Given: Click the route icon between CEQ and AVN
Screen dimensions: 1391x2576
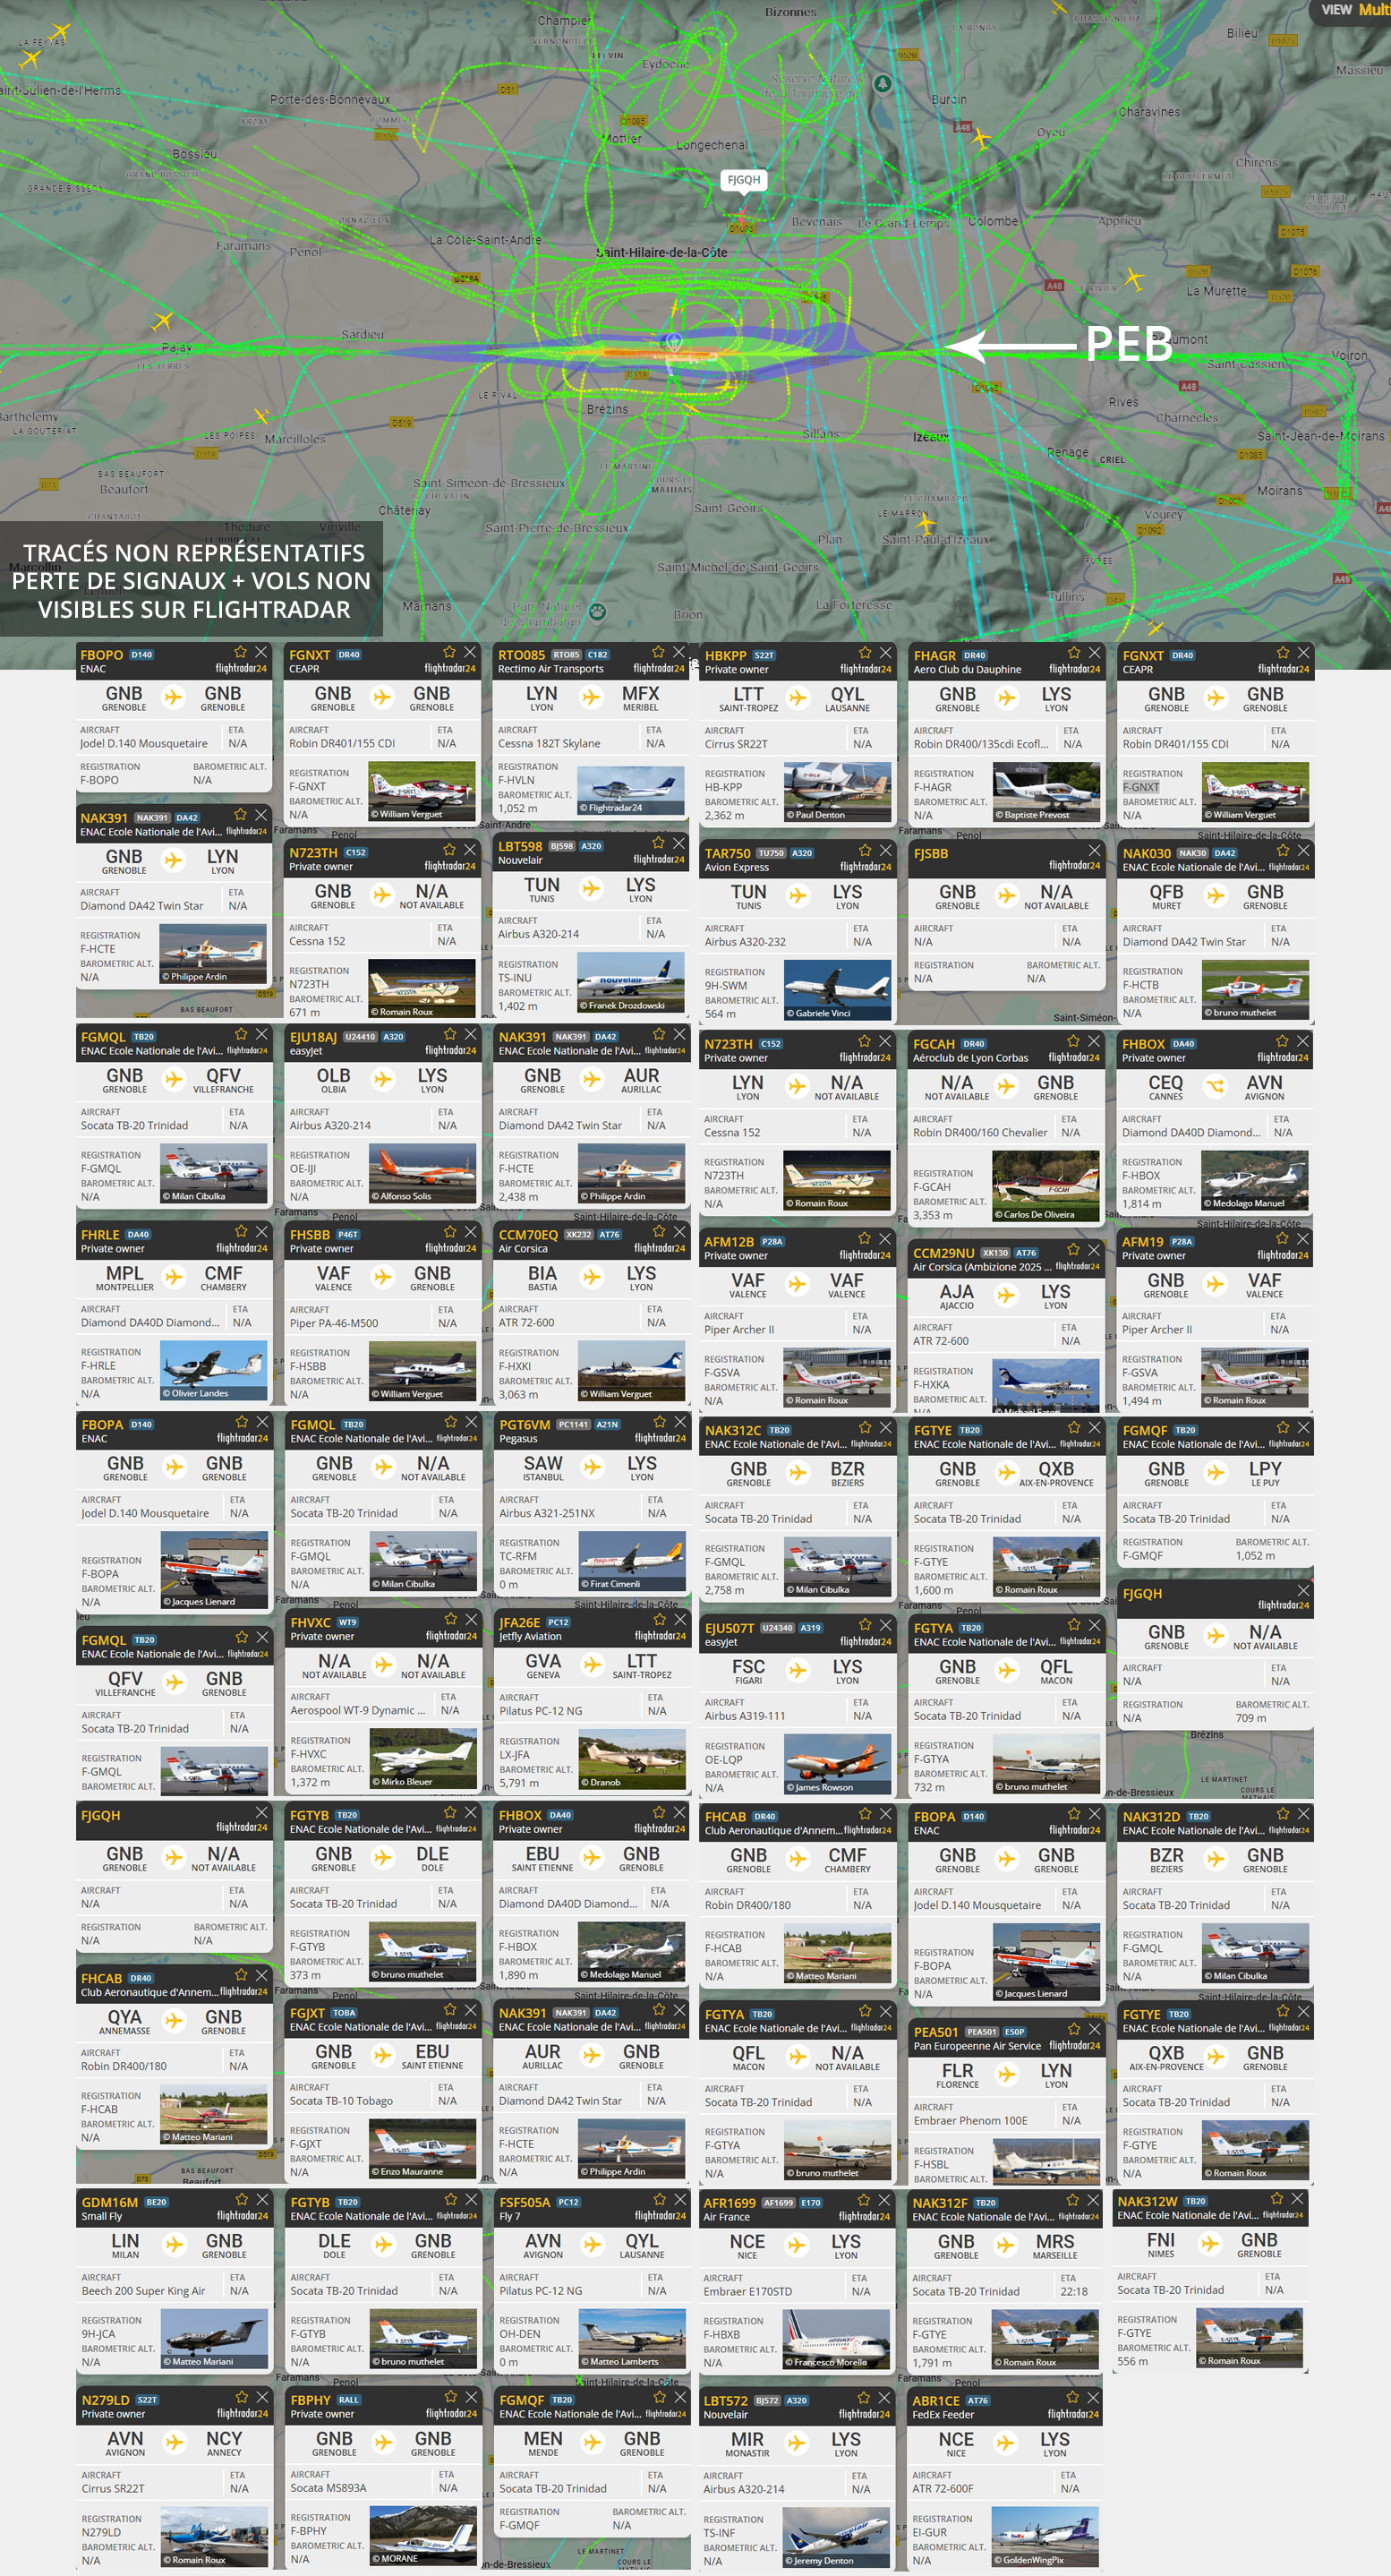Looking at the screenshot, I should 1215,1086.
